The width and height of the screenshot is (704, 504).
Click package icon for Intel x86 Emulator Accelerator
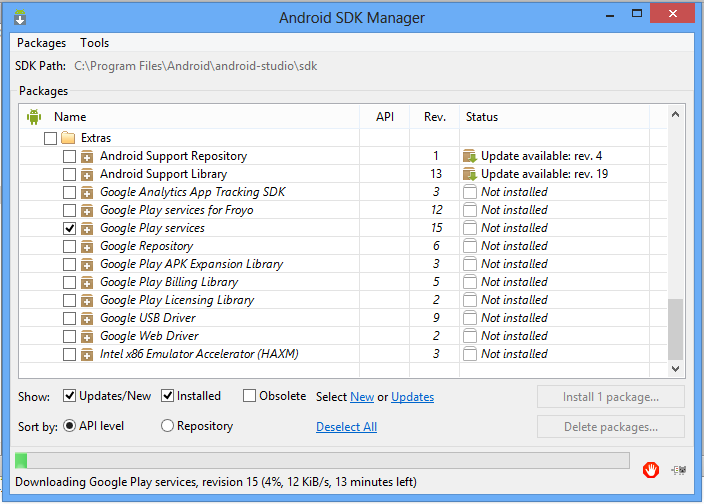[x=87, y=354]
